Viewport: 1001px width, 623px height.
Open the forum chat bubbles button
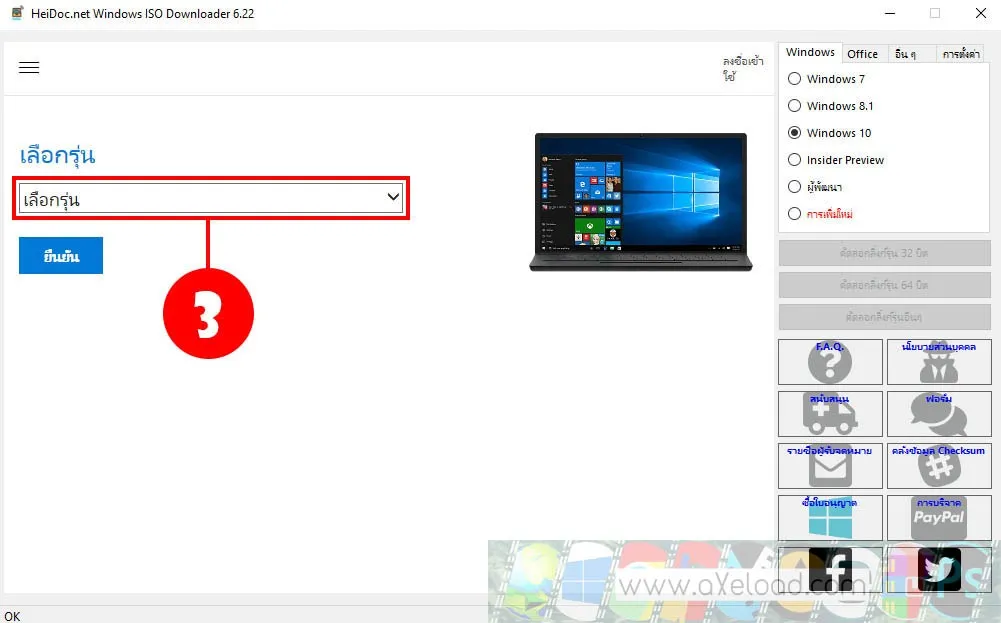tap(938, 414)
